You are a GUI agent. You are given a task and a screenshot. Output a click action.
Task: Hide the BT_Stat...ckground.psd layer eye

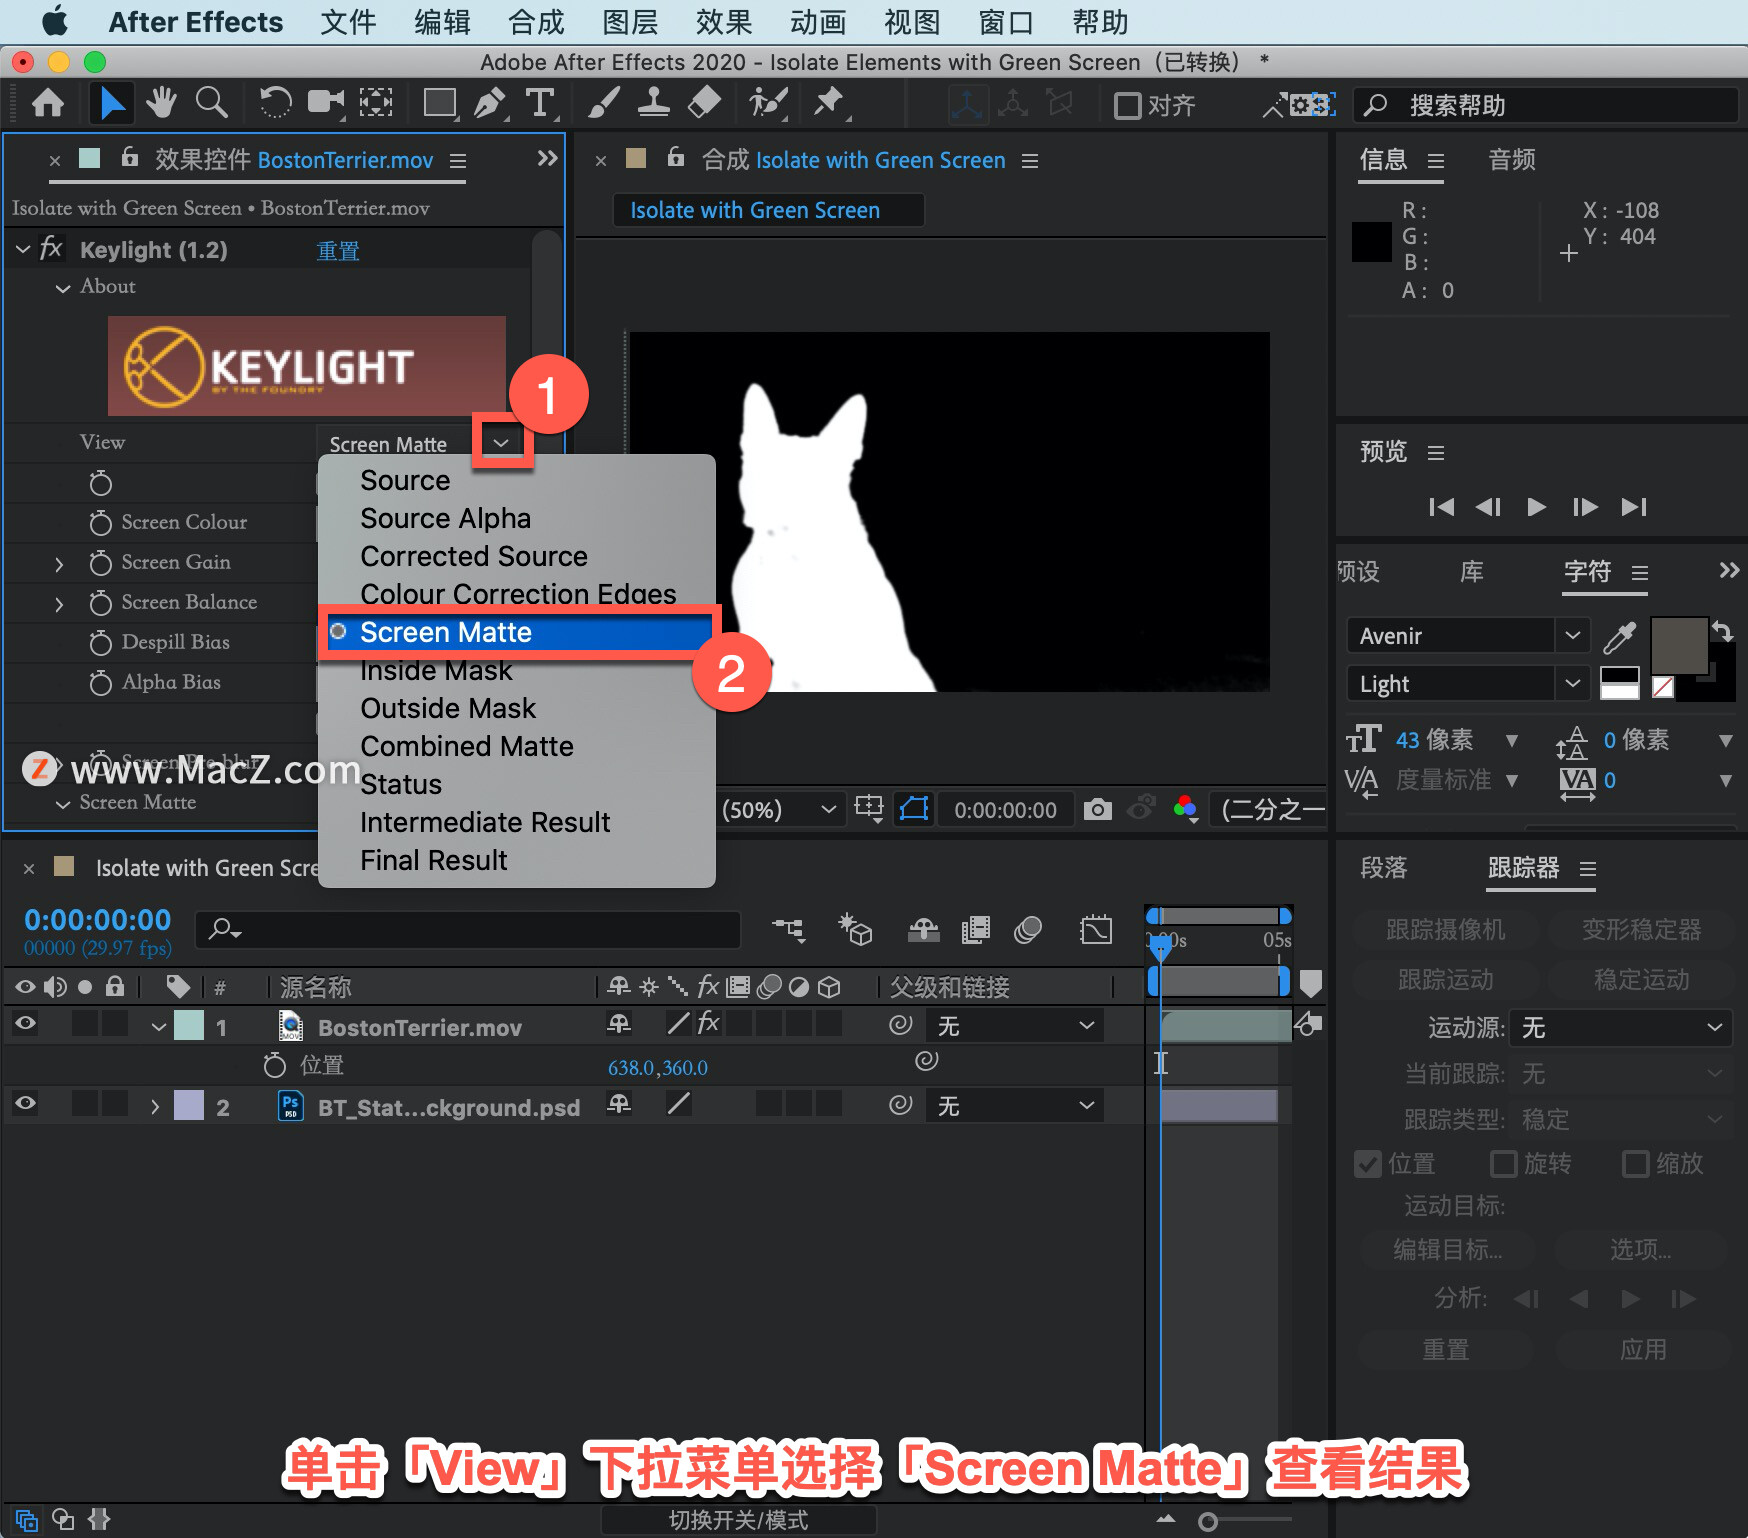[x=25, y=1104]
